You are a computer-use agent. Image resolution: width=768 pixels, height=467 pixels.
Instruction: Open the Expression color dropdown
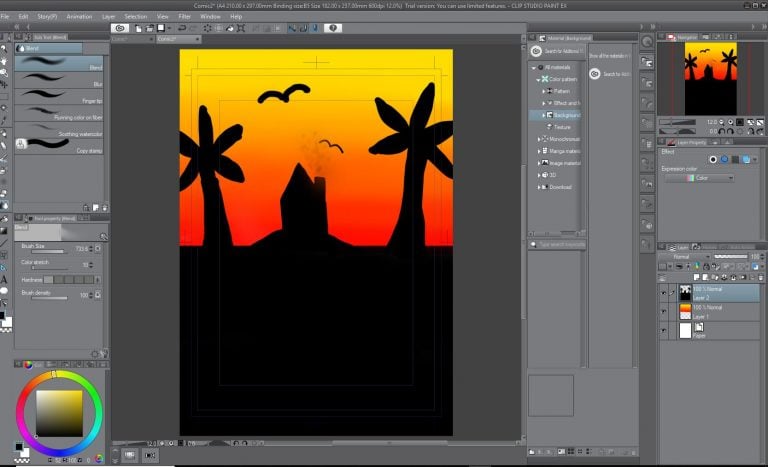point(699,178)
